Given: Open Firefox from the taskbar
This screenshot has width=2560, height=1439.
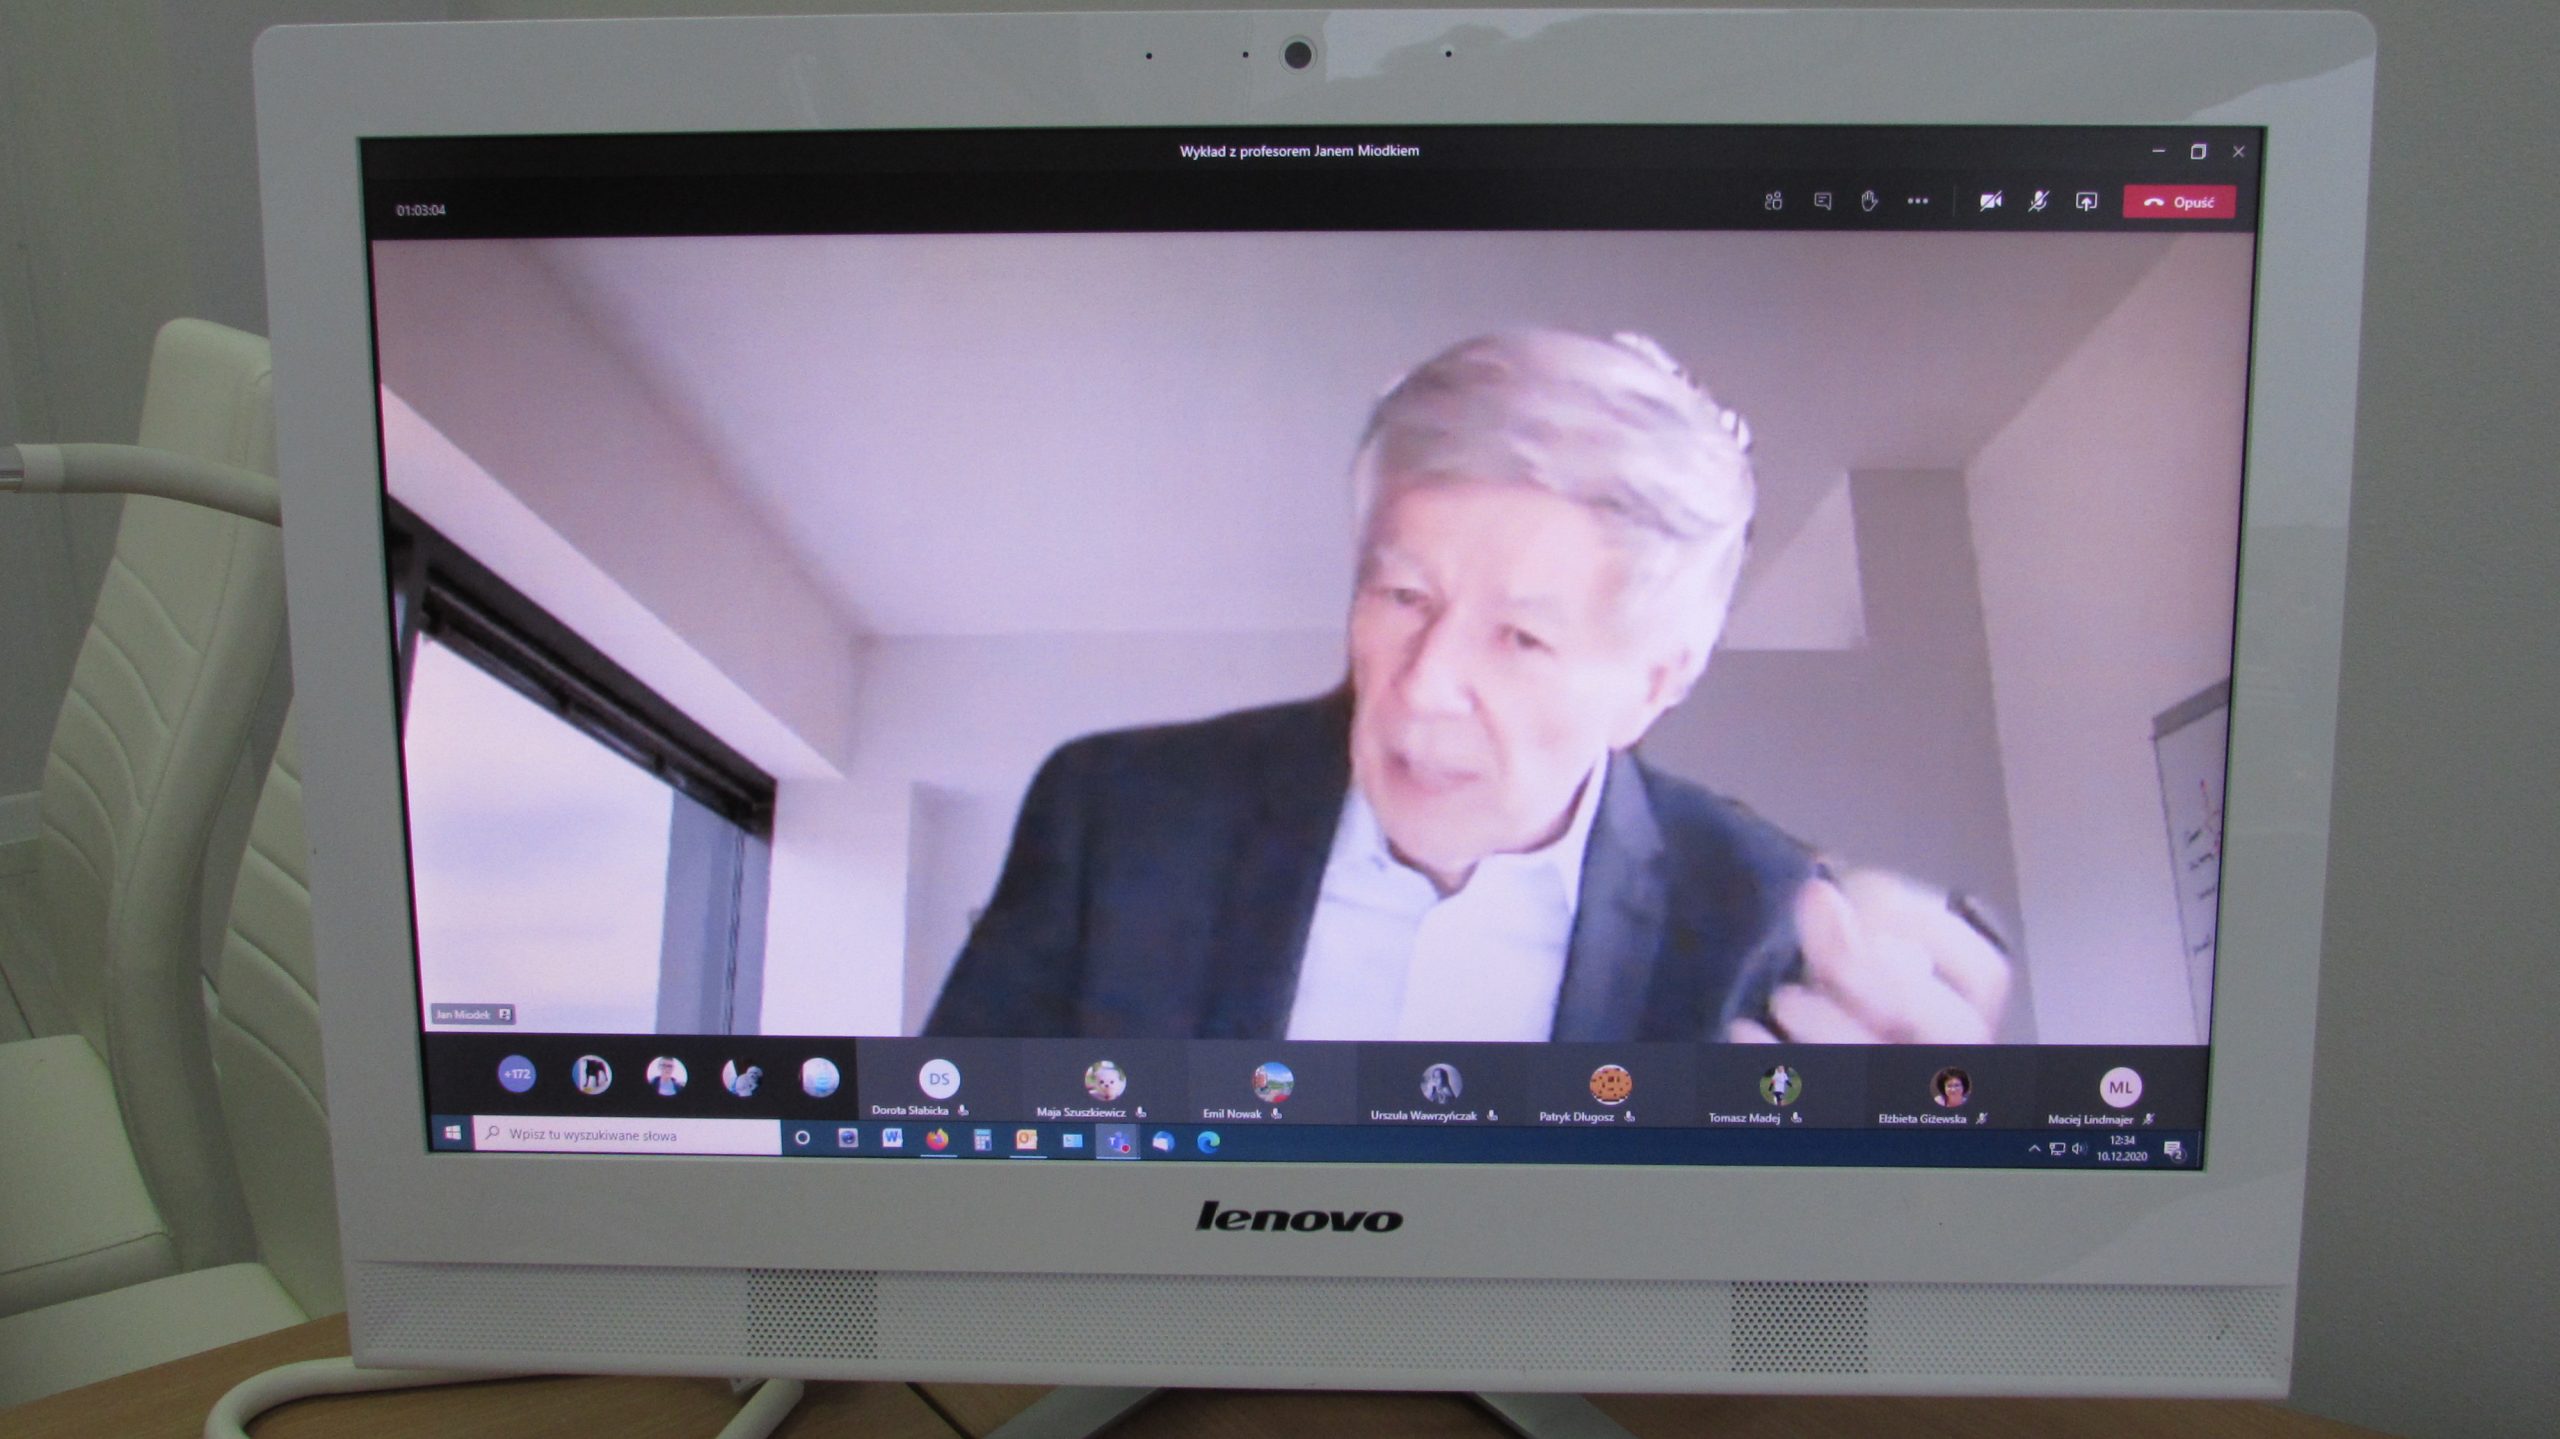Looking at the screenshot, I should pos(937,1139).
